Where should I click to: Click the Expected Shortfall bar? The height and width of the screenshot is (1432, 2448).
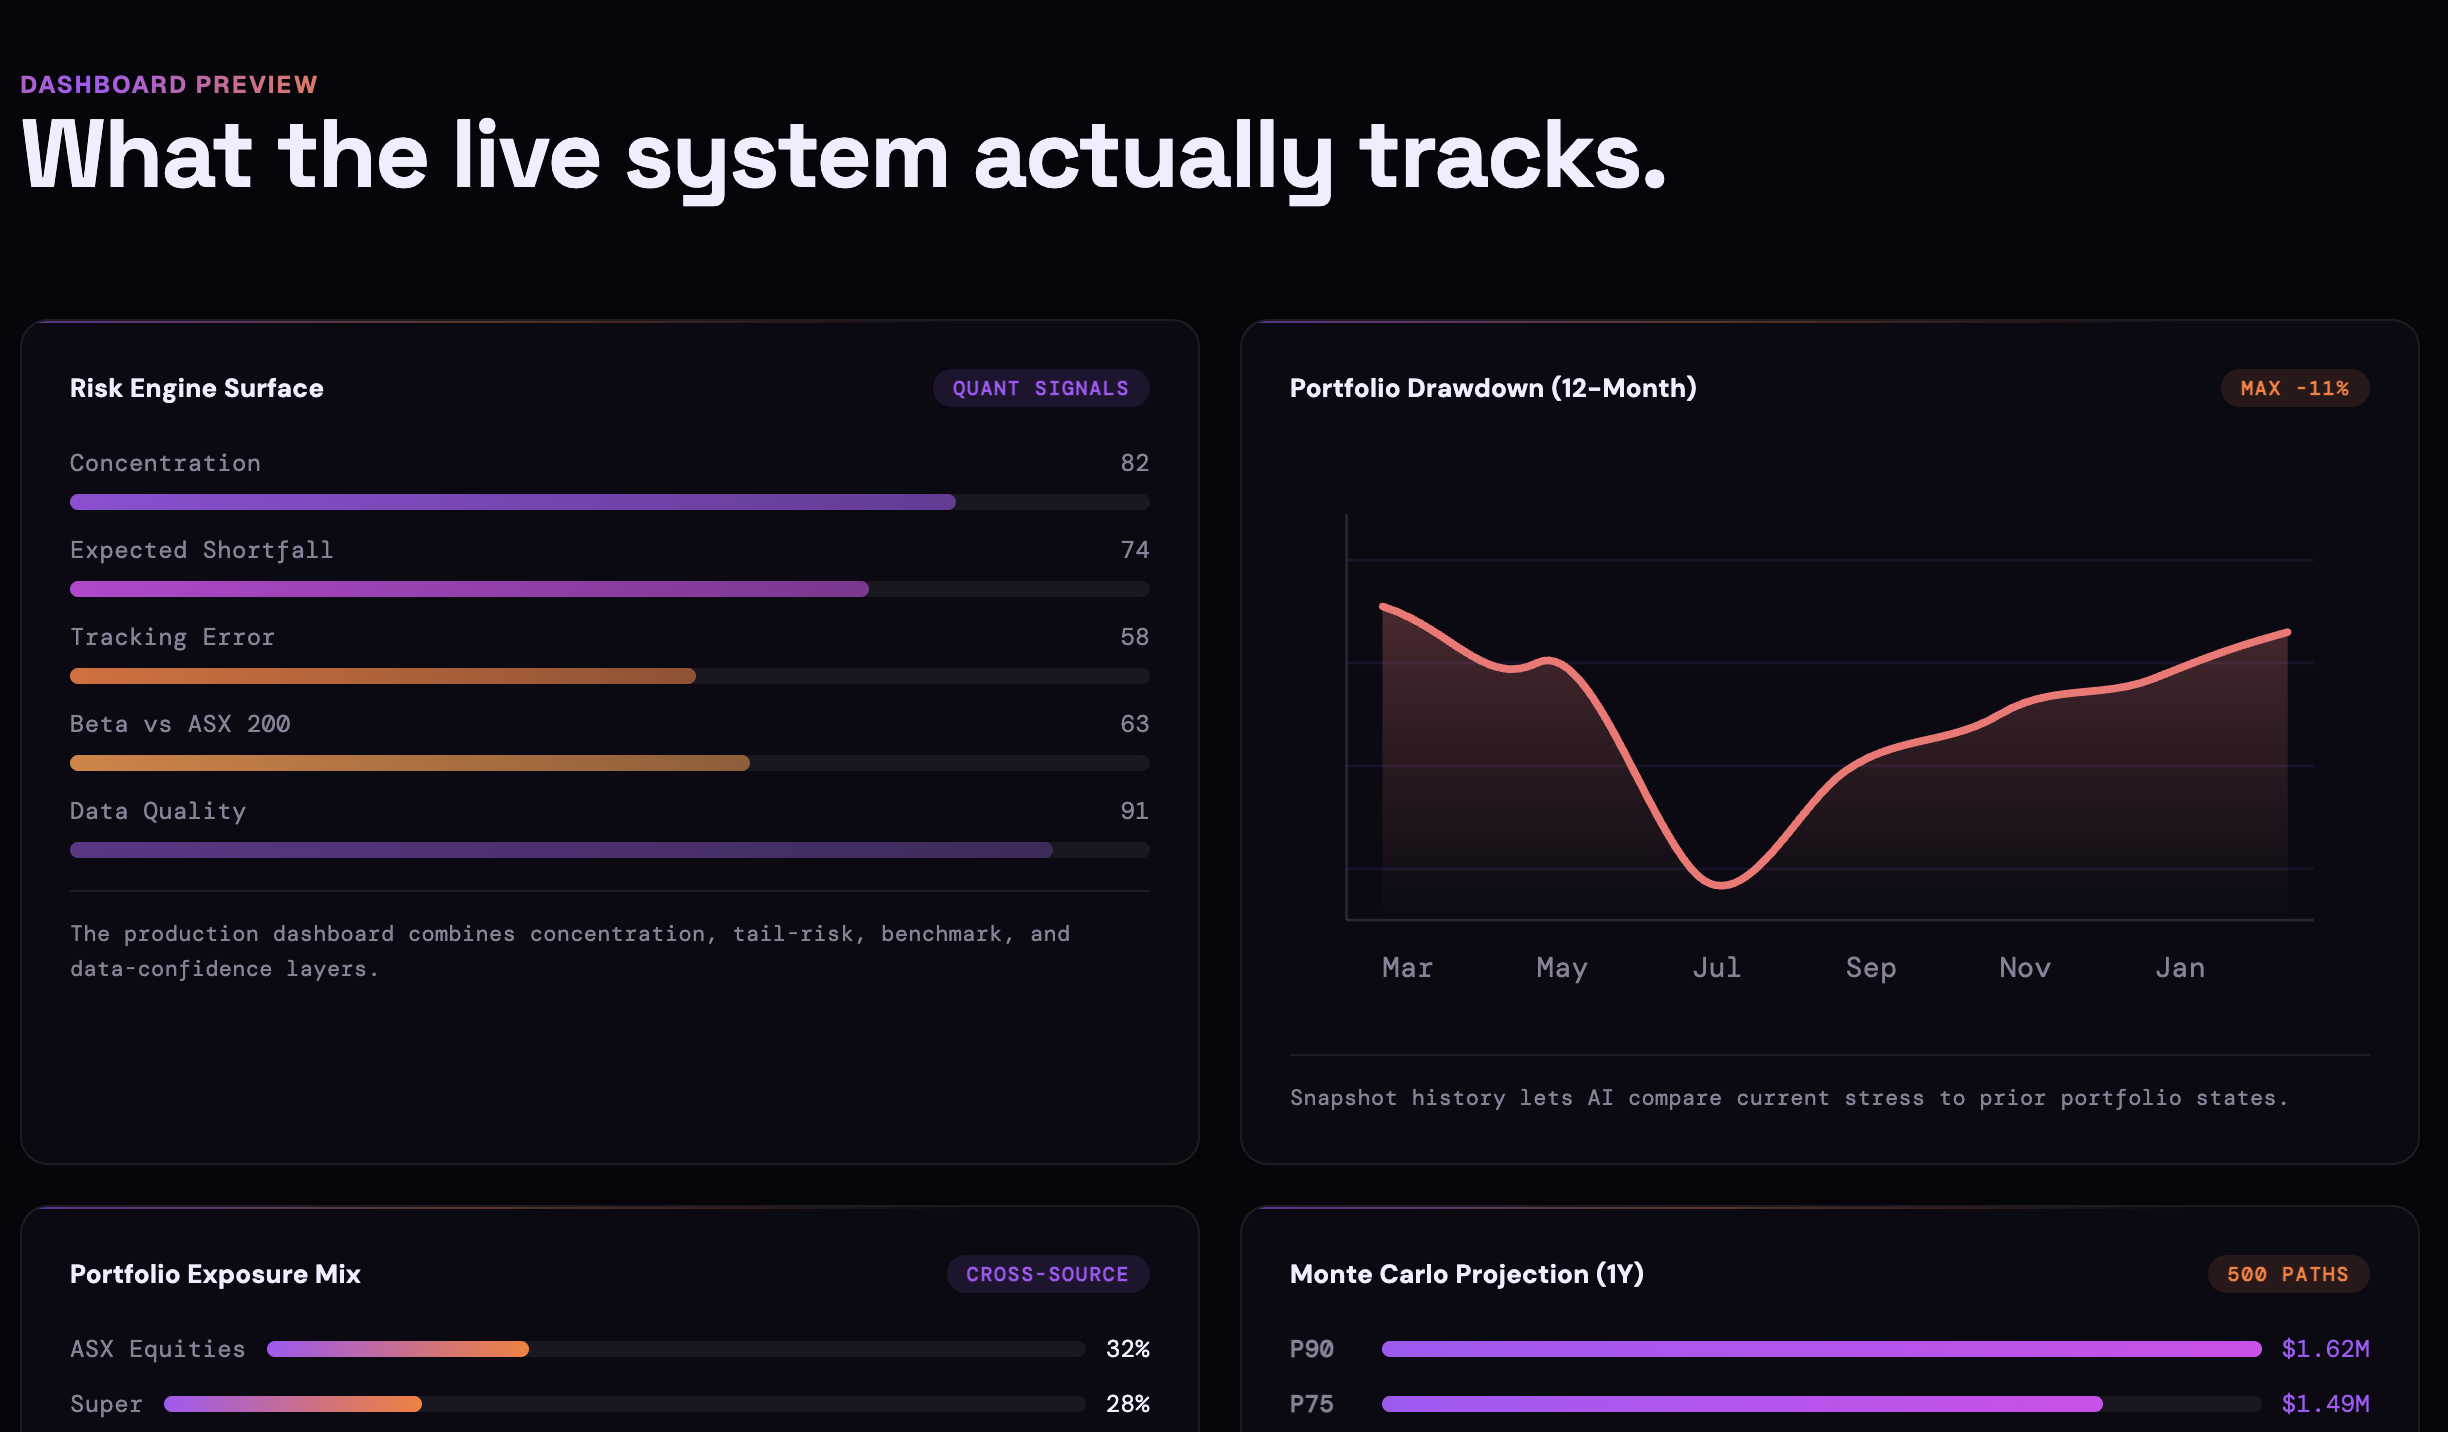pos(609,589)
